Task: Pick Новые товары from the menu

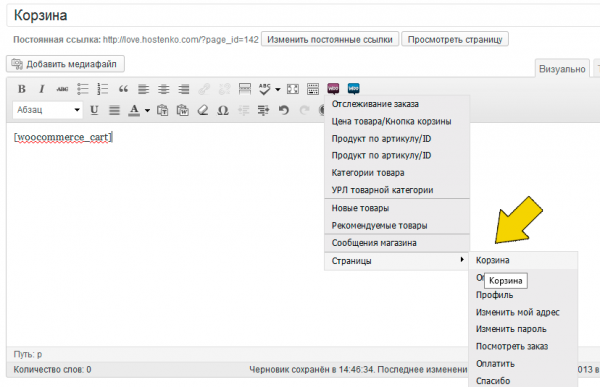Action: point(397,208)
